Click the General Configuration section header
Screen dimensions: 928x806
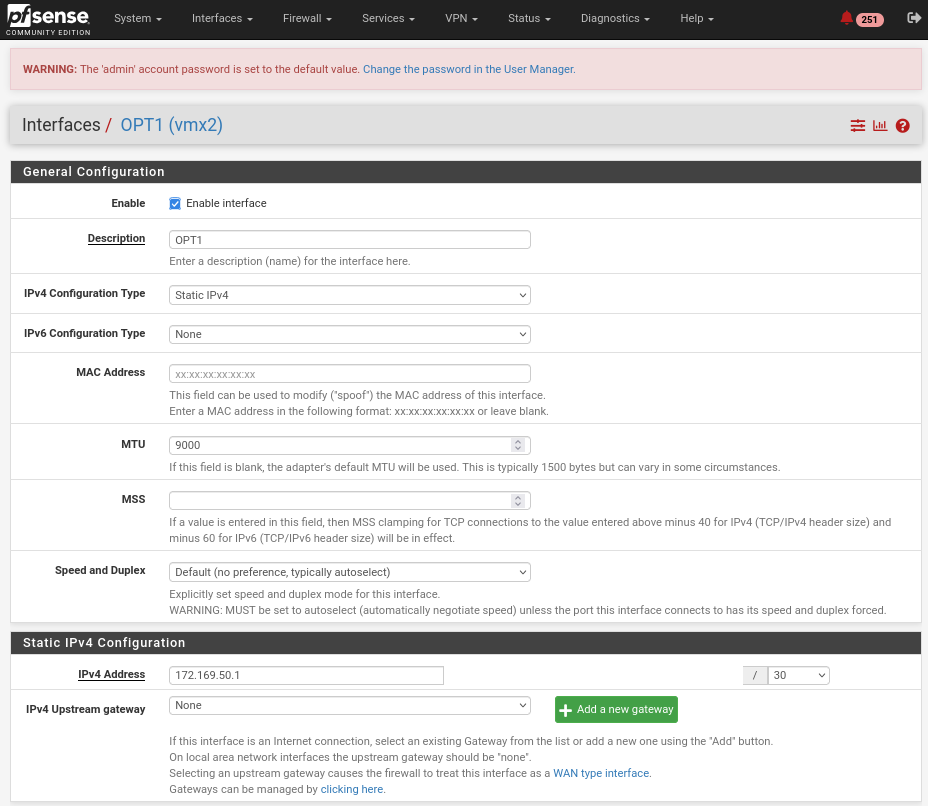point(466,172)
